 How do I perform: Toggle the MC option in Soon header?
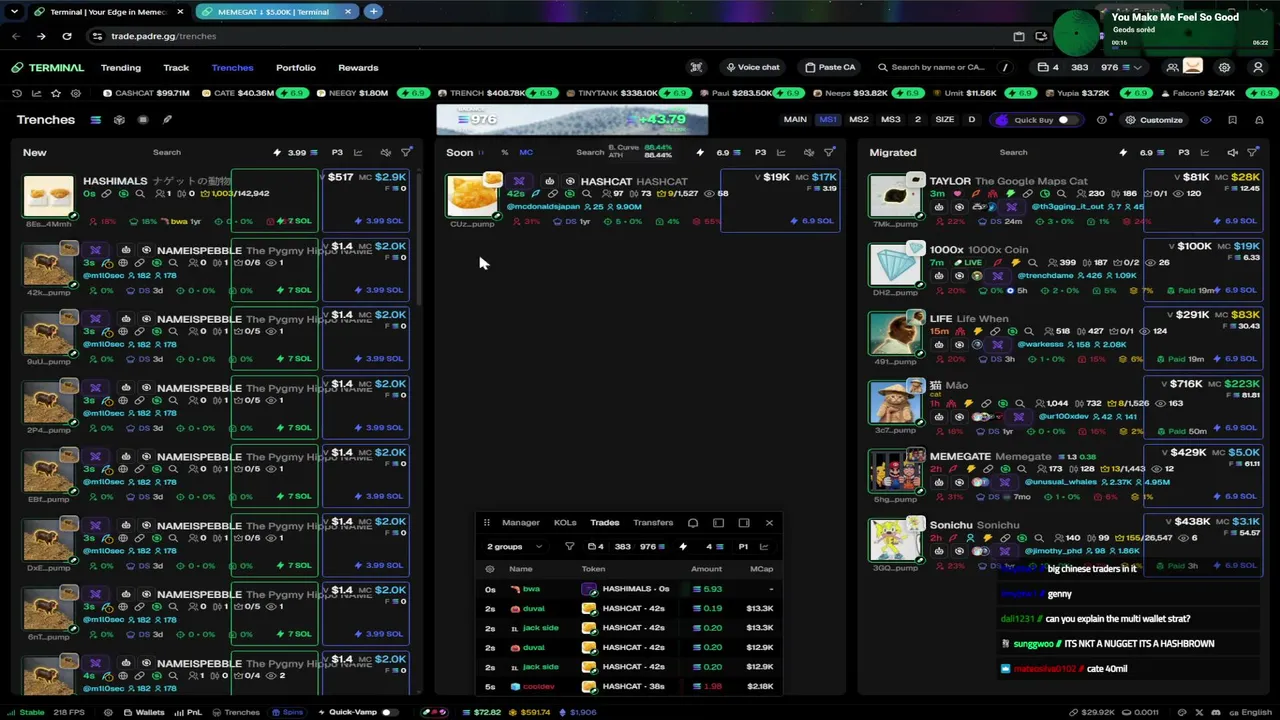526,152
